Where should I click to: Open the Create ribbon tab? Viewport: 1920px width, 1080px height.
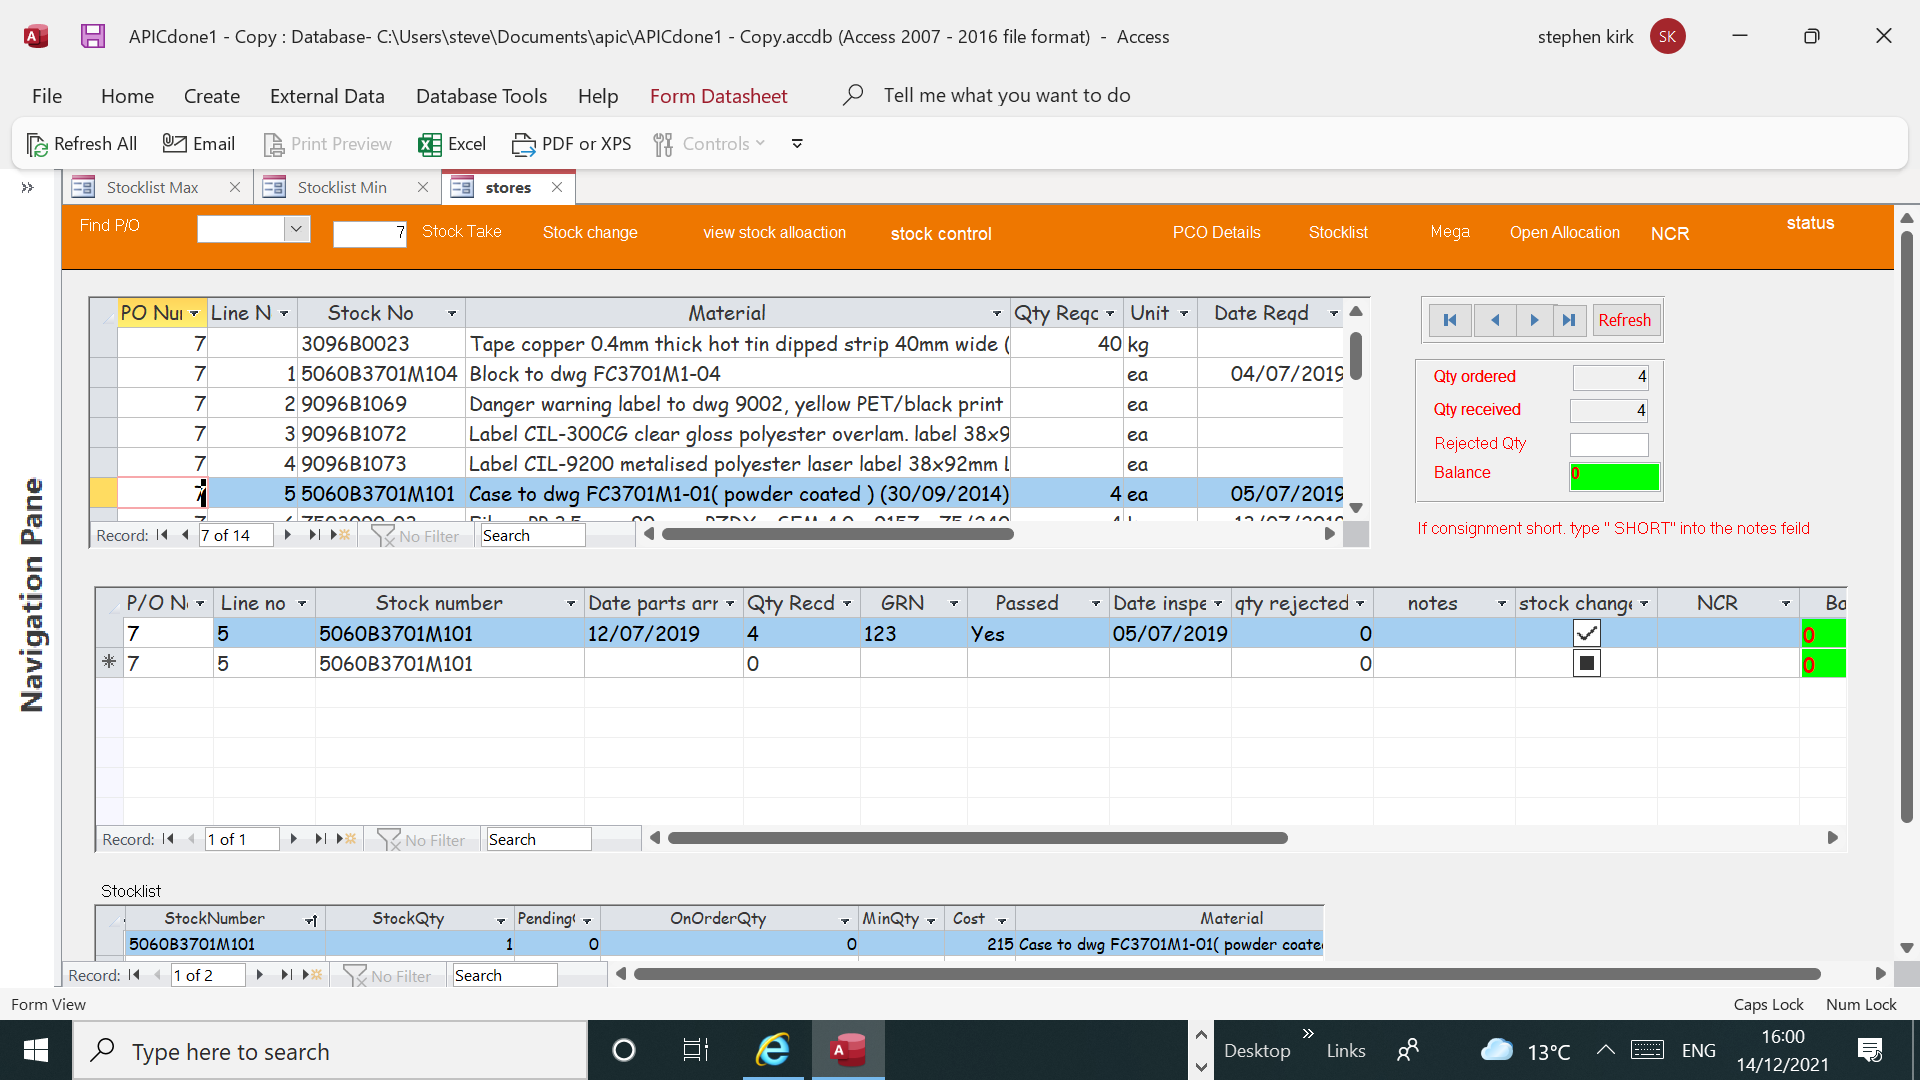[x=212, y=96]
